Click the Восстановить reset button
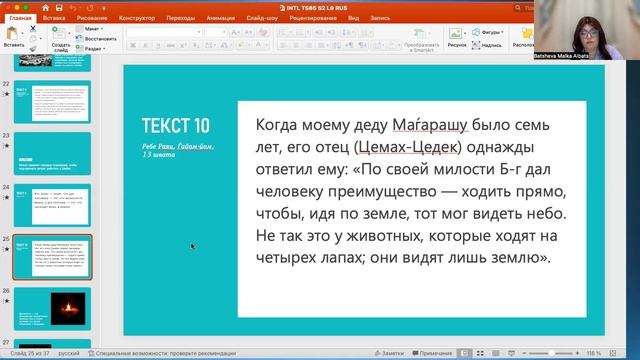 tap(96, 39)
